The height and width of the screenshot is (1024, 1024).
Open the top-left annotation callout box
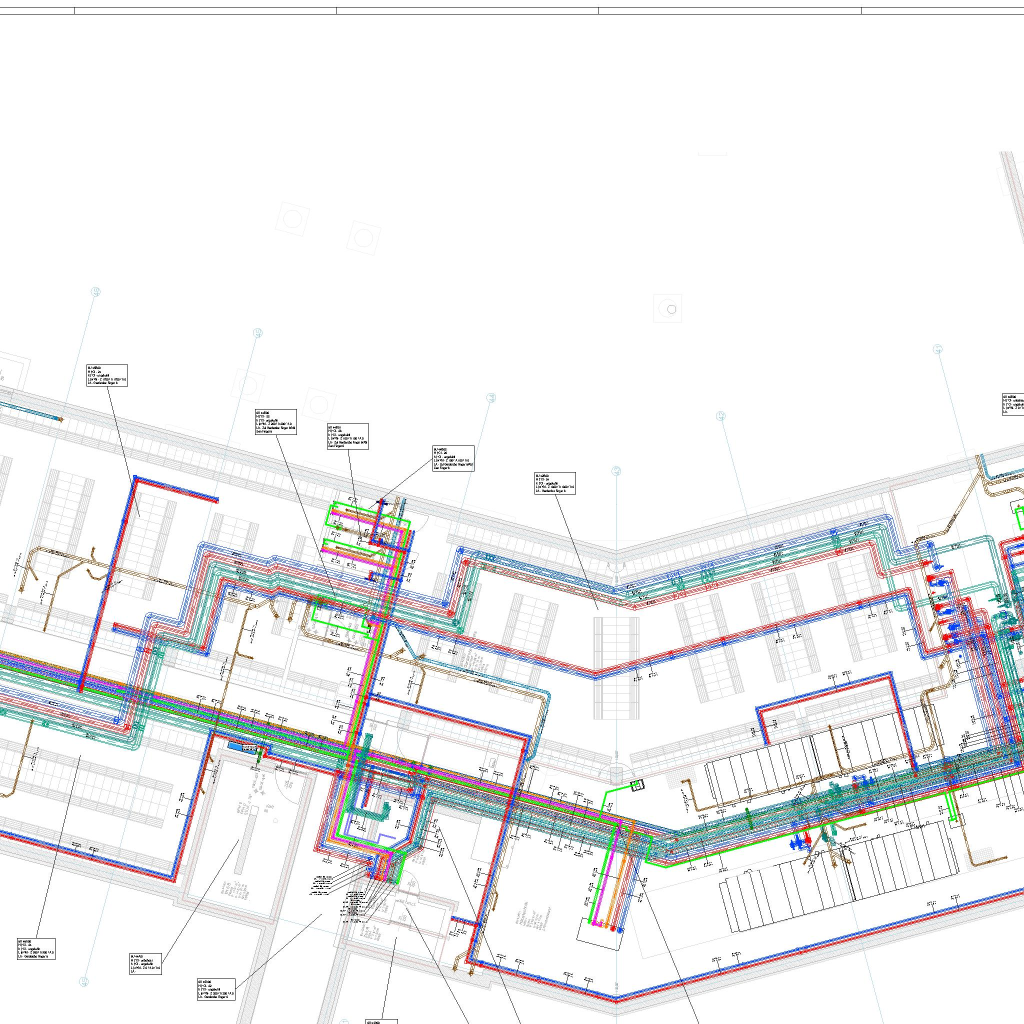click(107, 375)
